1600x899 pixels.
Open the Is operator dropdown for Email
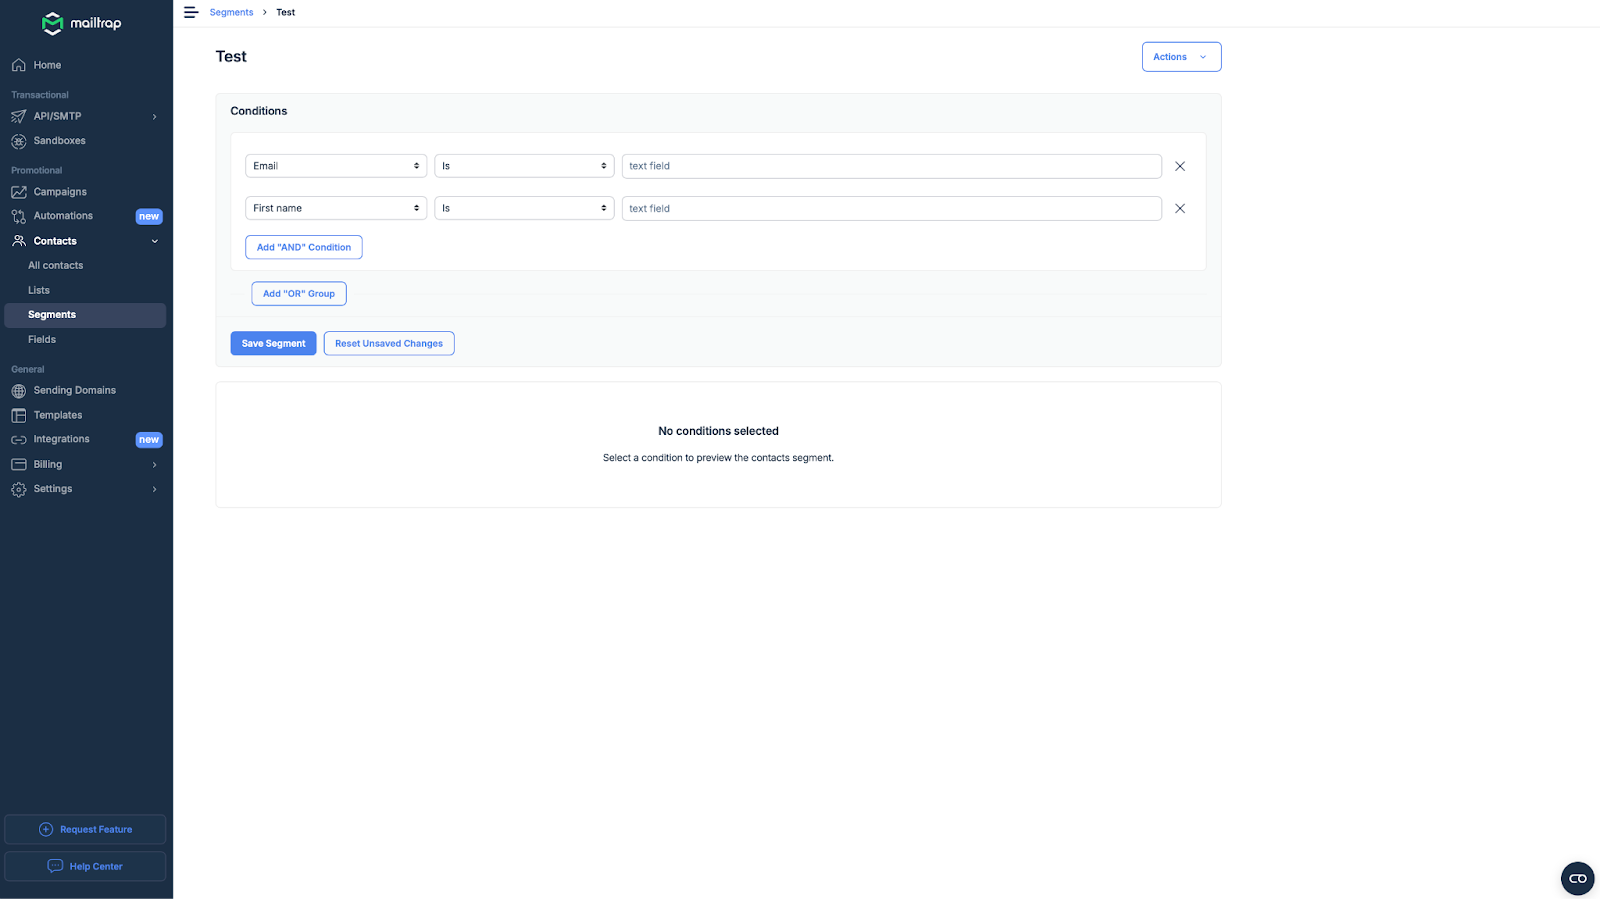(524, 166)
